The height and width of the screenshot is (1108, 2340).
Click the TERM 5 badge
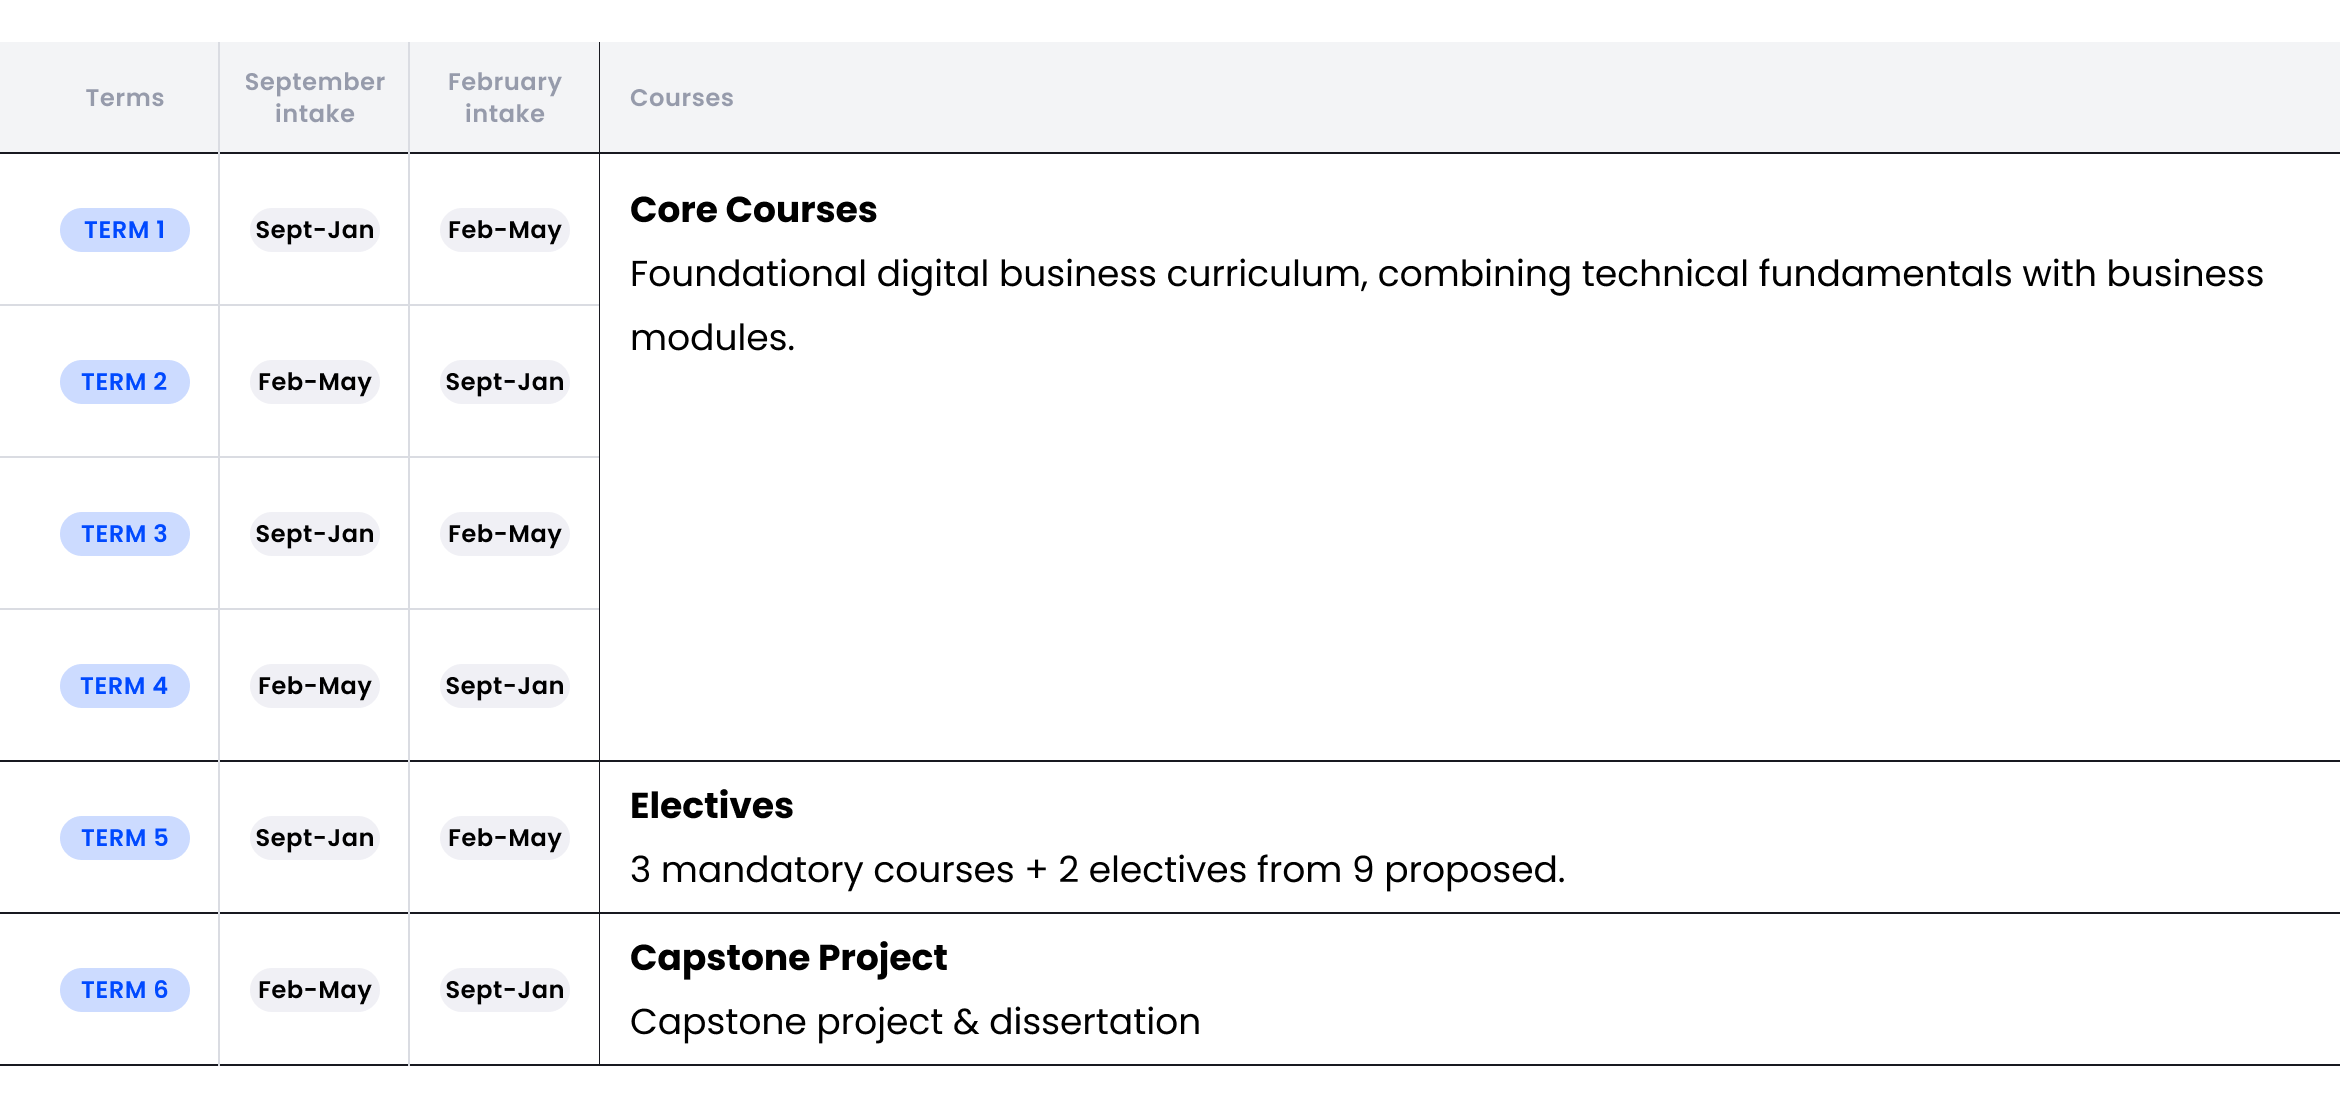click(x=124, y=838)
